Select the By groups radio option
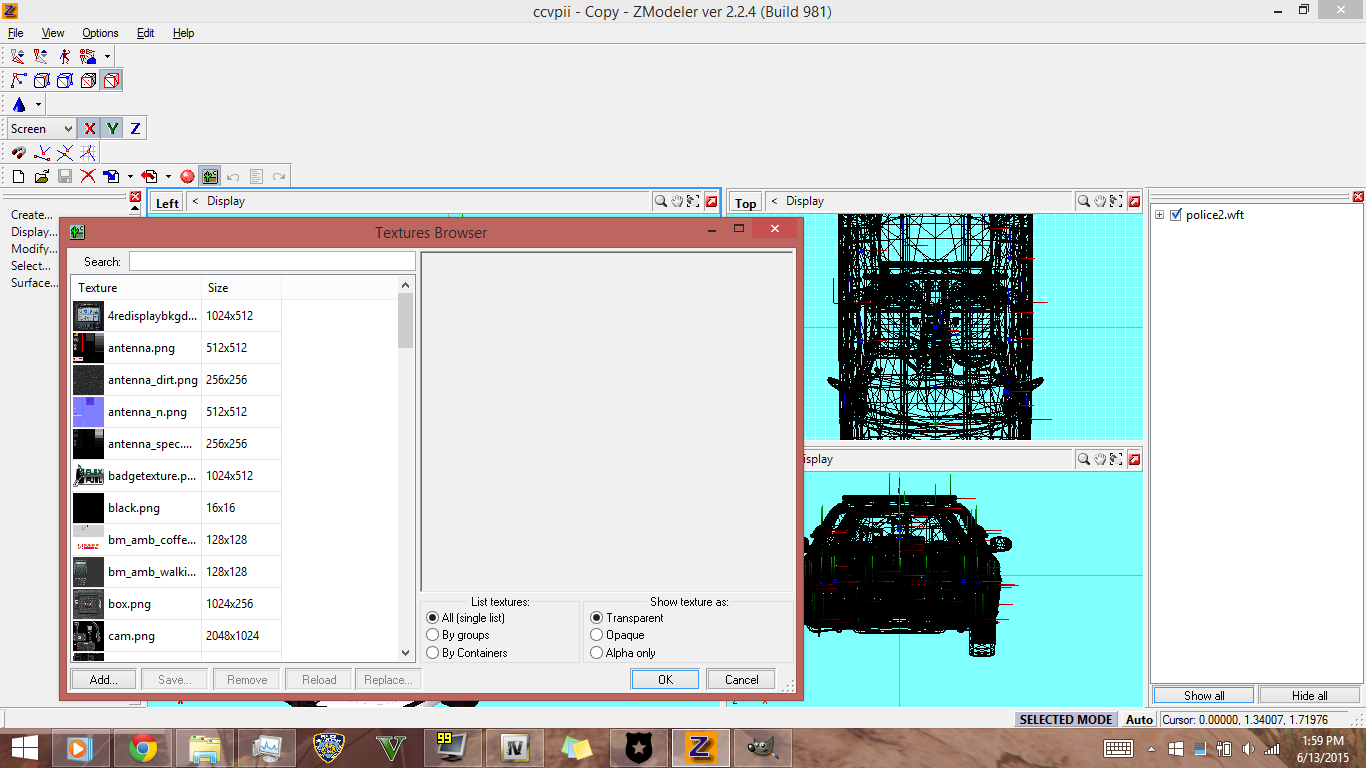Screen dimensions: 1366x768 tap(433, 635)
